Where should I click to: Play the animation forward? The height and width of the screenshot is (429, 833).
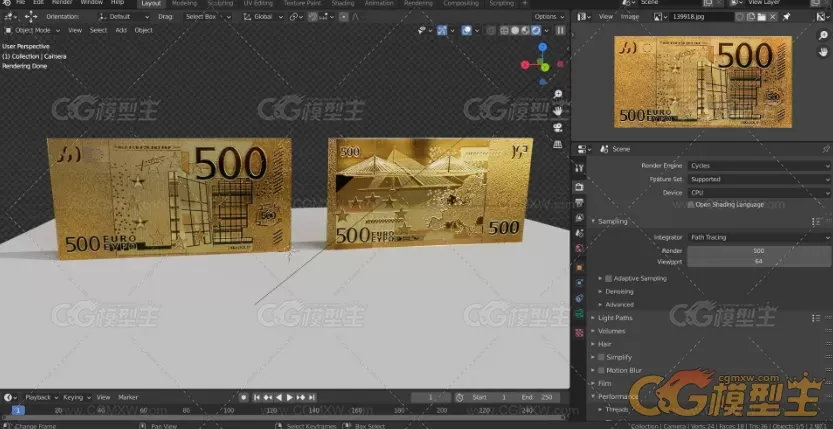point(290,397)
